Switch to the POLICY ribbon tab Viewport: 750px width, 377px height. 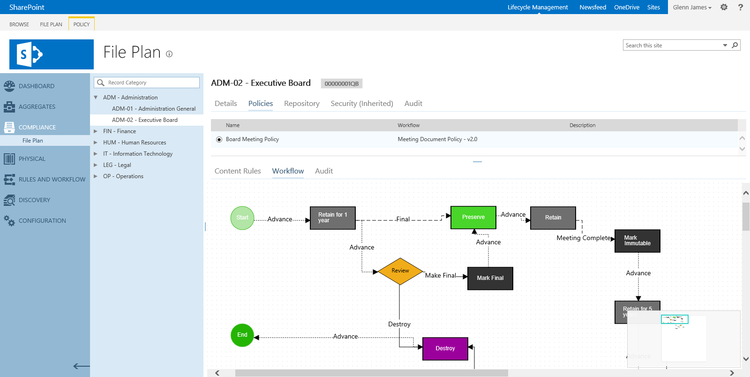pos(81,24)
